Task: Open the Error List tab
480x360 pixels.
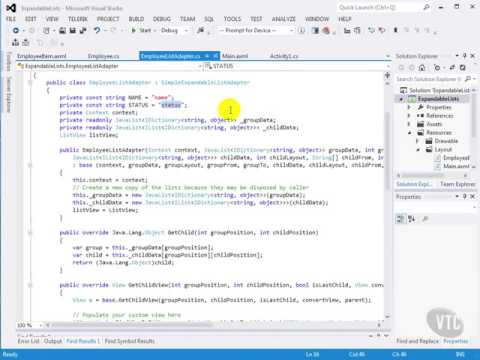Action: (29, 341)
